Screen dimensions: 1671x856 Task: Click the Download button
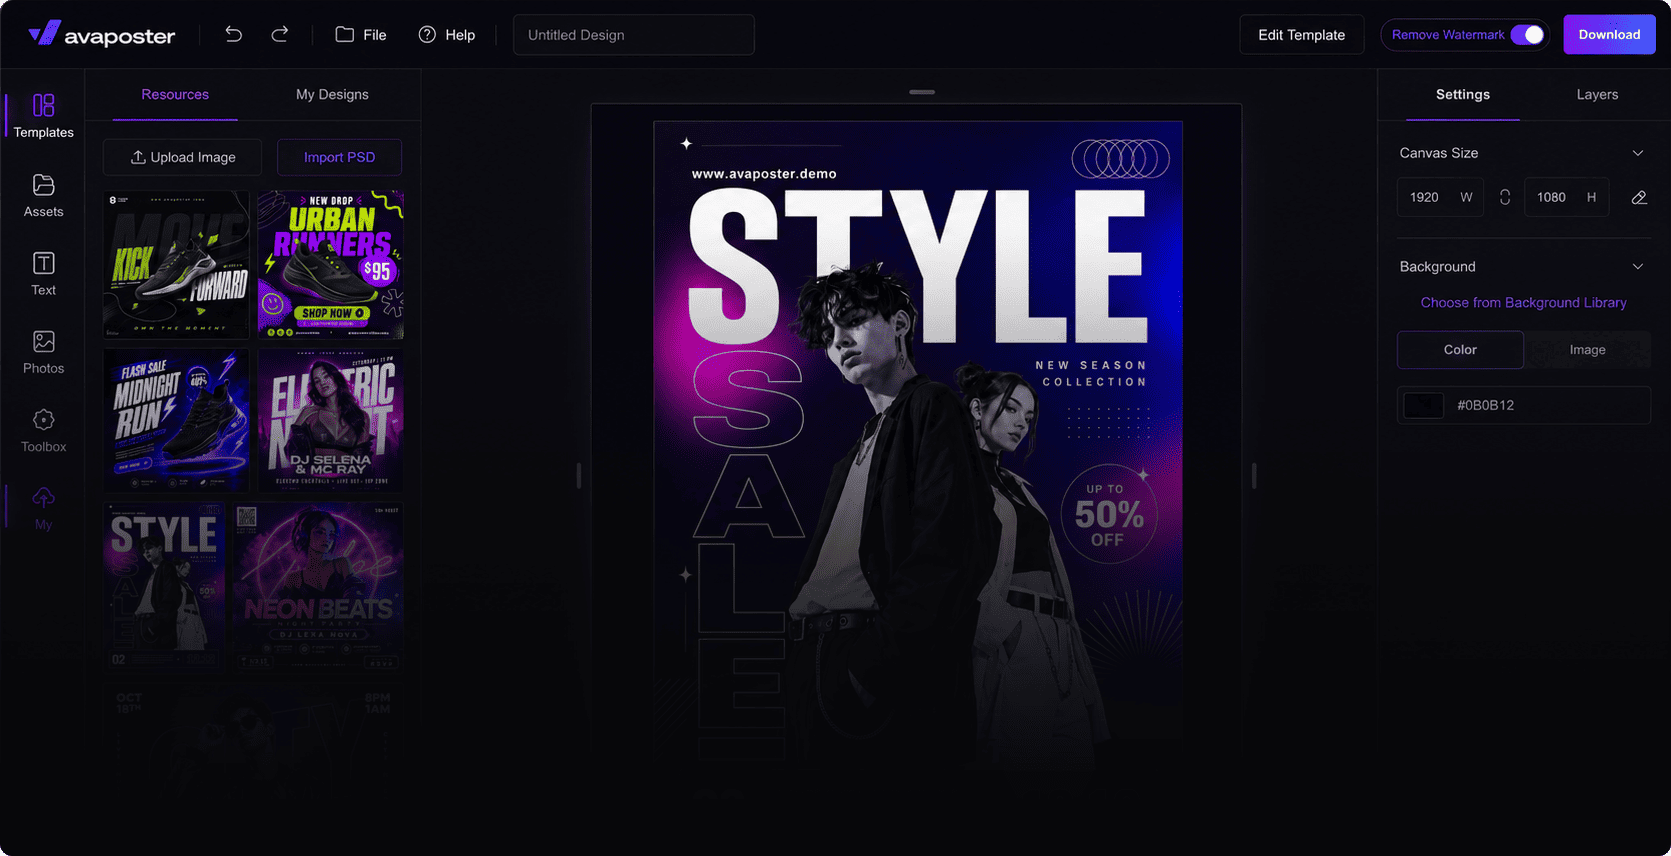coord(1609,35)
